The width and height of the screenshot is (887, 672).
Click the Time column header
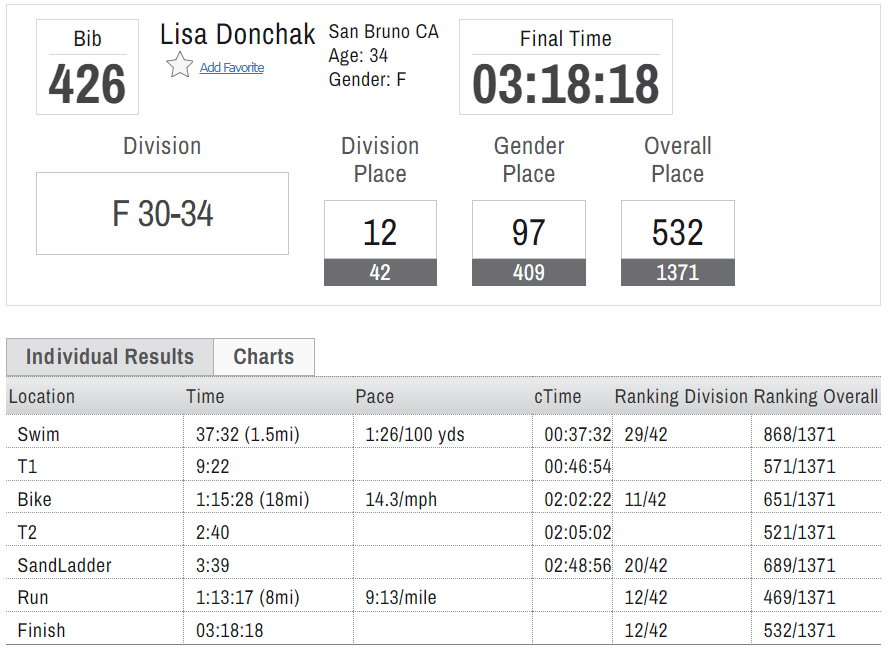[x=205, y=397]
